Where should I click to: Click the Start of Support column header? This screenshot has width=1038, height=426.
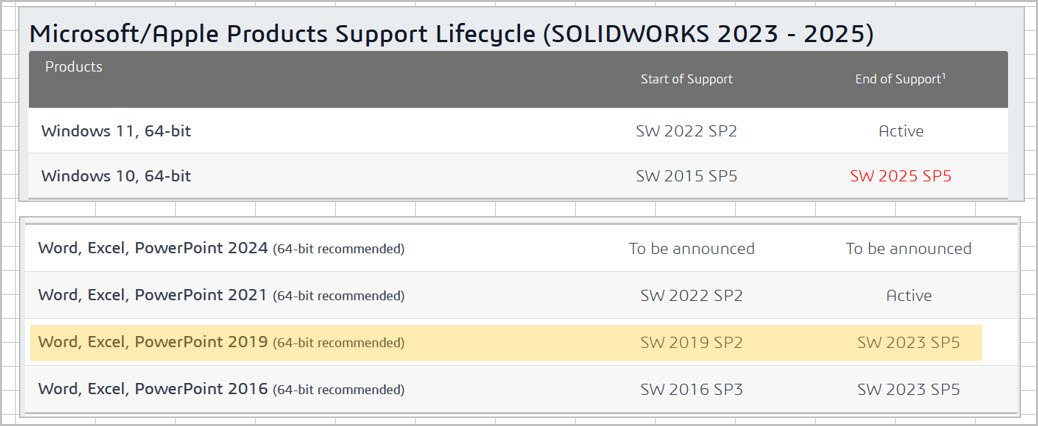click(x=686, y=79)
